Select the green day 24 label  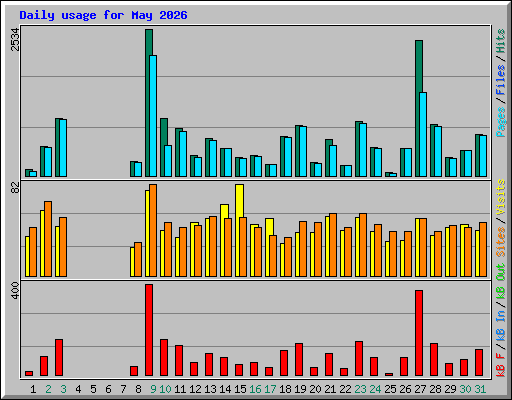tap(375, 389)
